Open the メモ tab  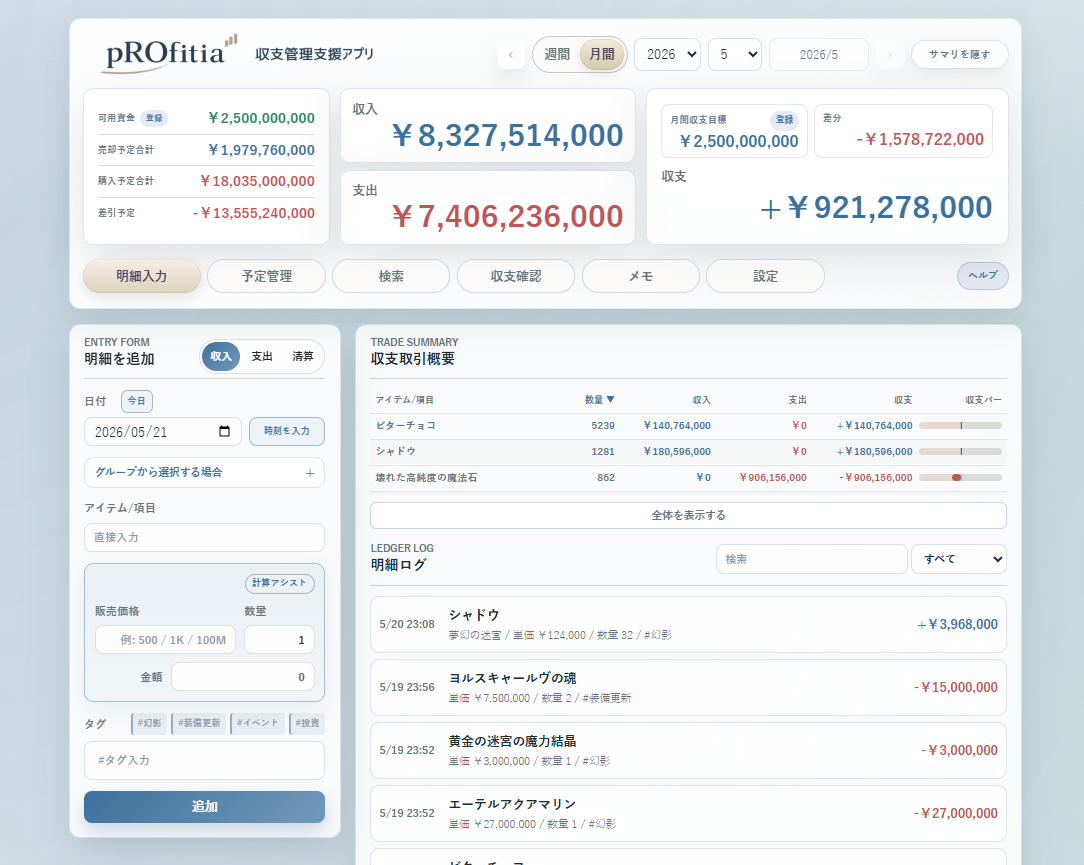click(x=641, y=276)
